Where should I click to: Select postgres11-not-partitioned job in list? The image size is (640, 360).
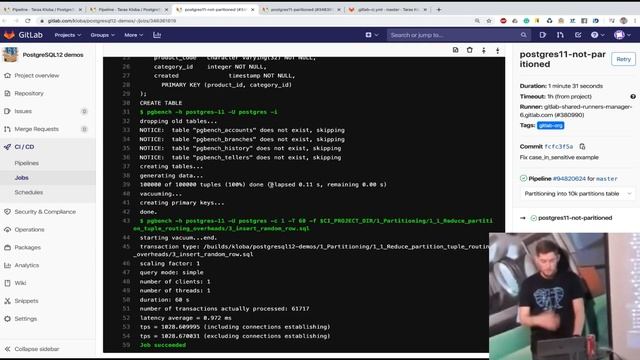(x=575, y=218)
